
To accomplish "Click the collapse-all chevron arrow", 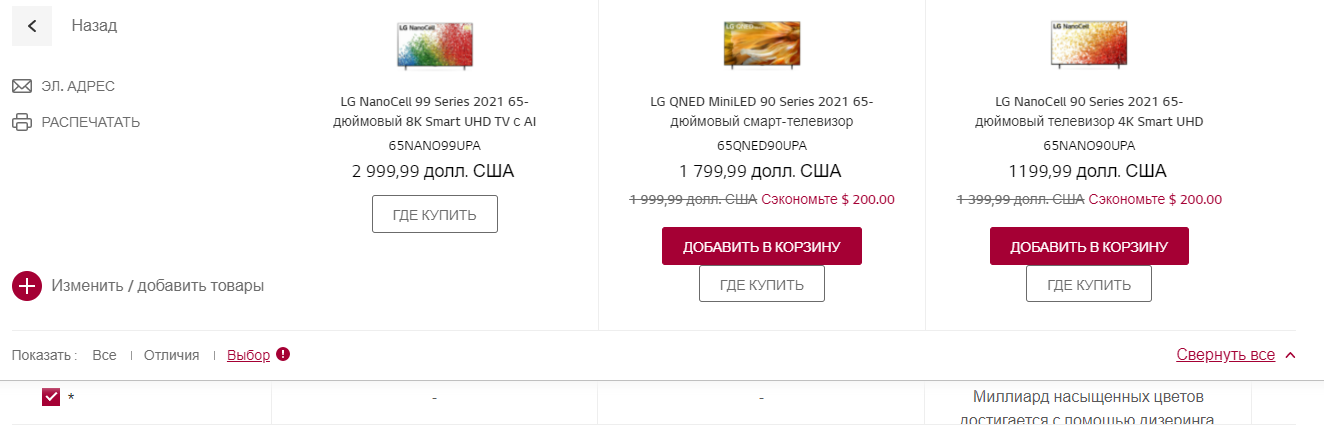I will (1290, 355).
